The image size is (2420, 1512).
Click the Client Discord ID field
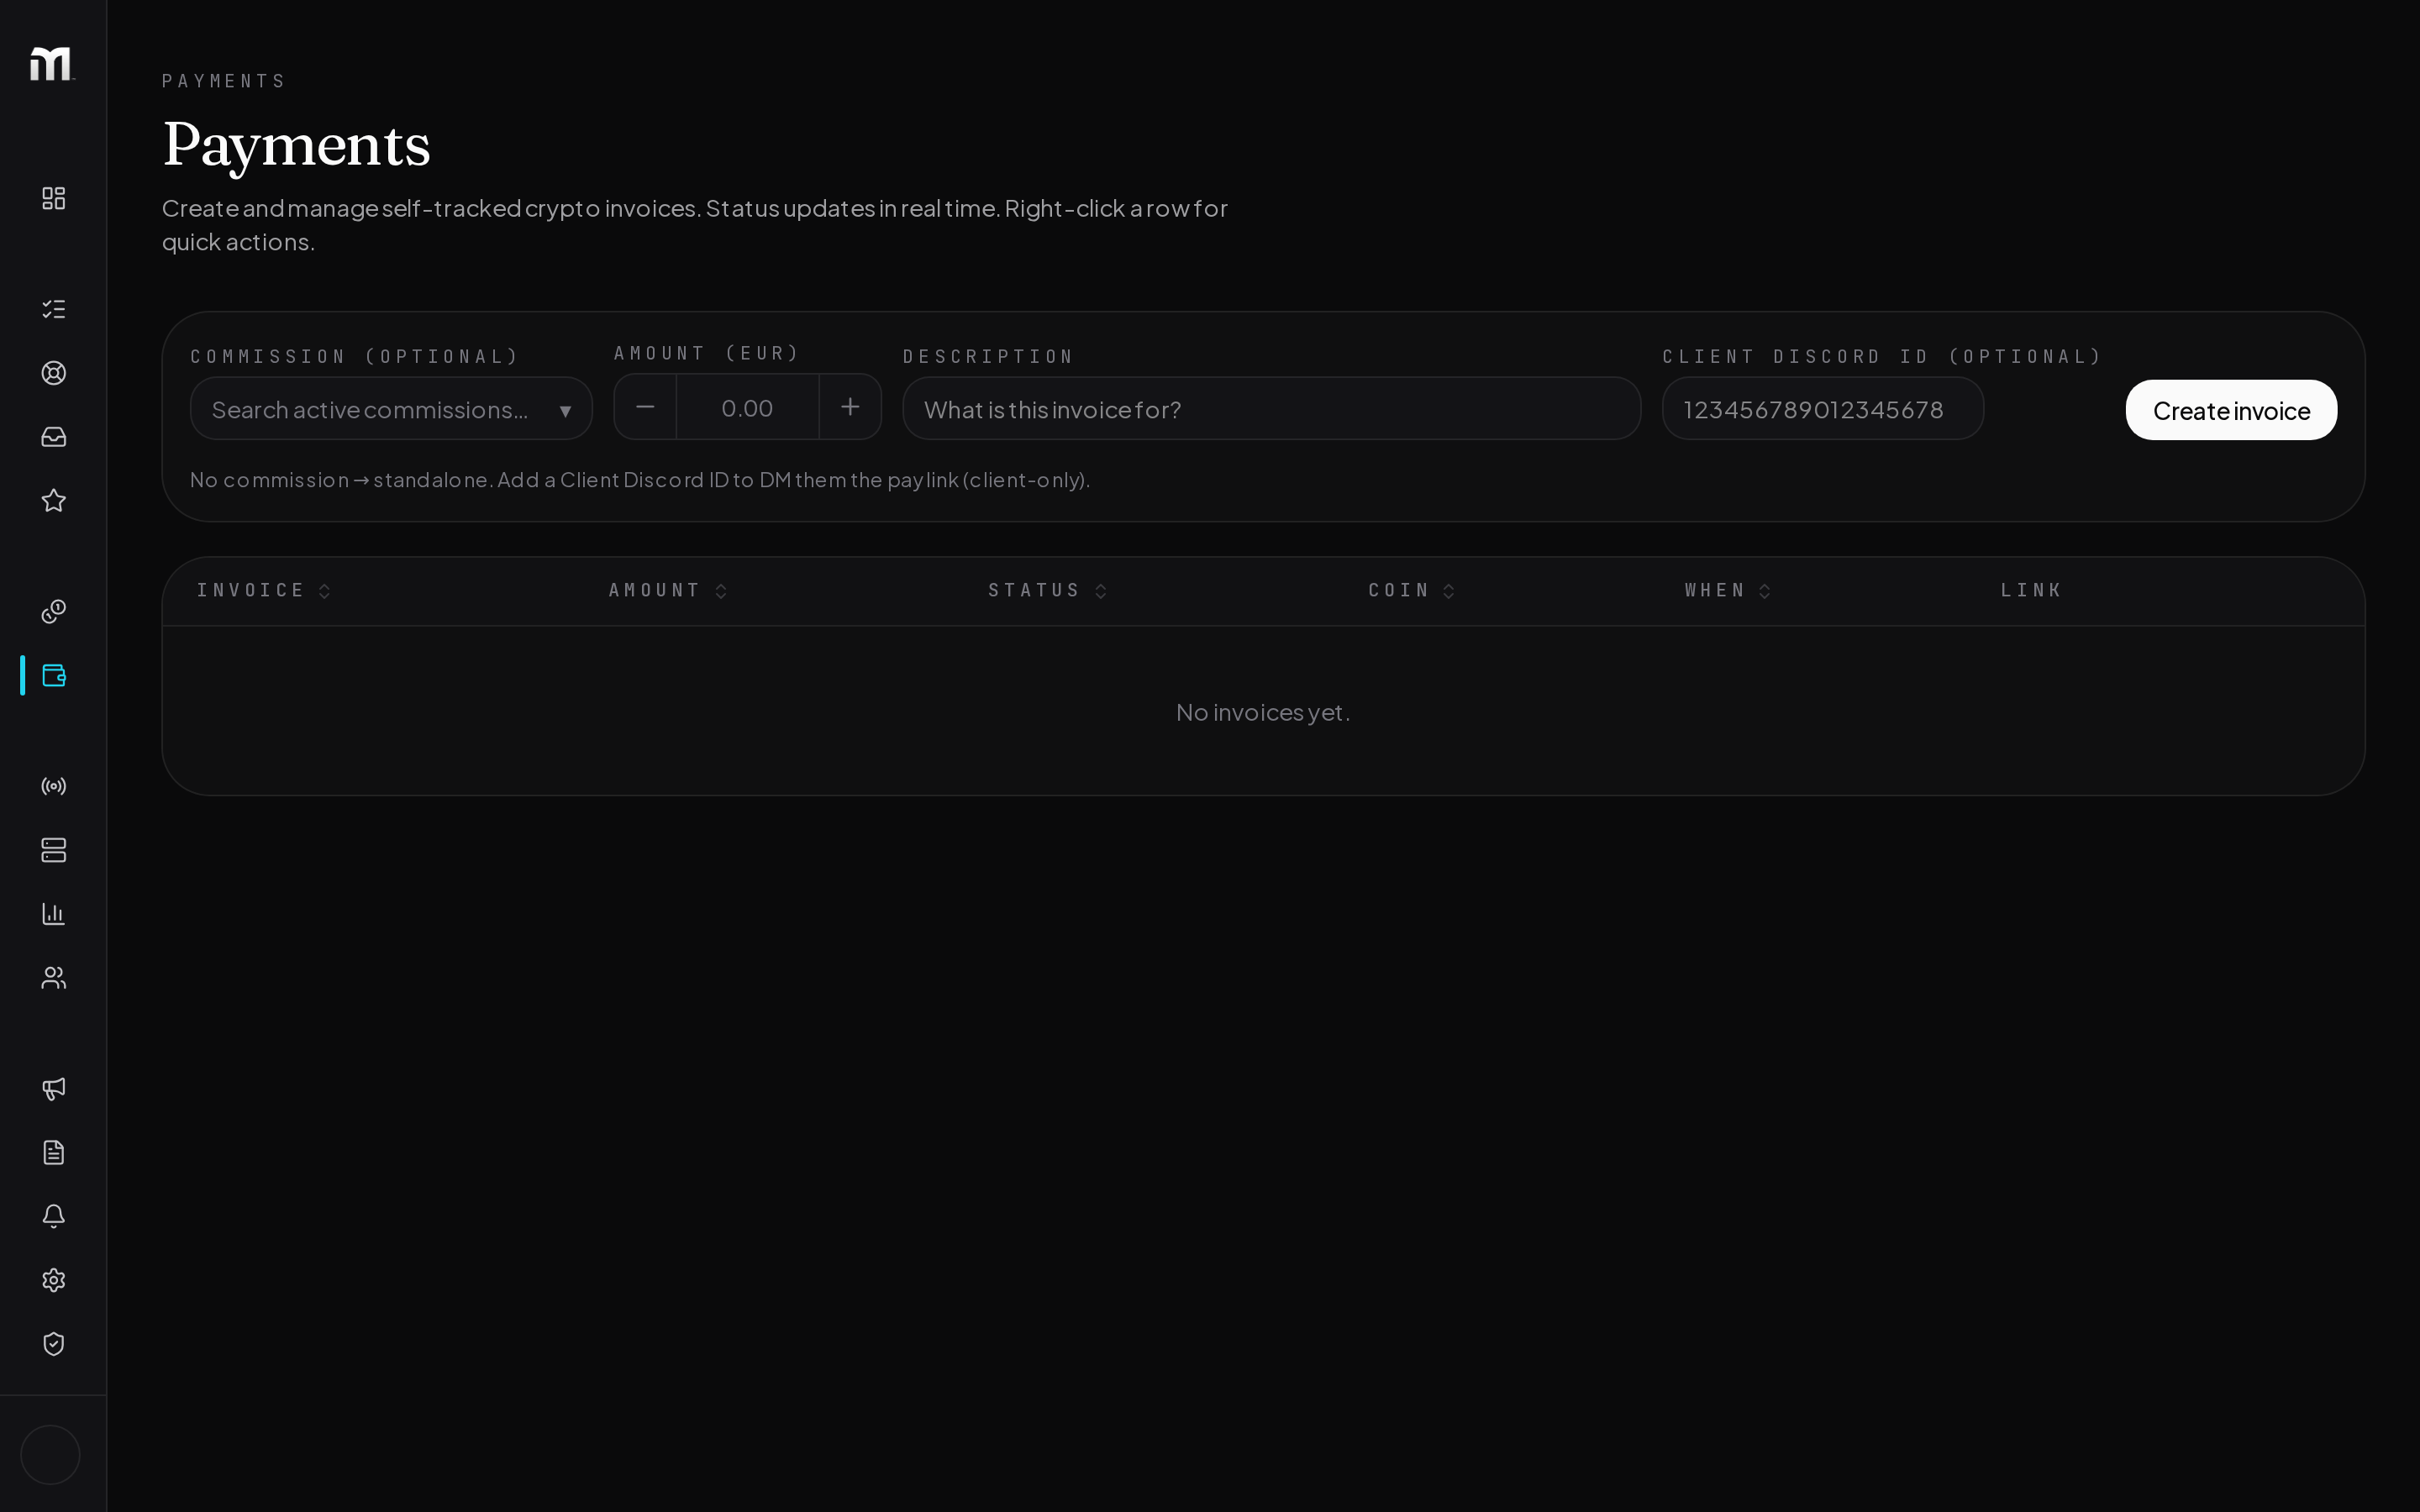tap(1822, 409)
